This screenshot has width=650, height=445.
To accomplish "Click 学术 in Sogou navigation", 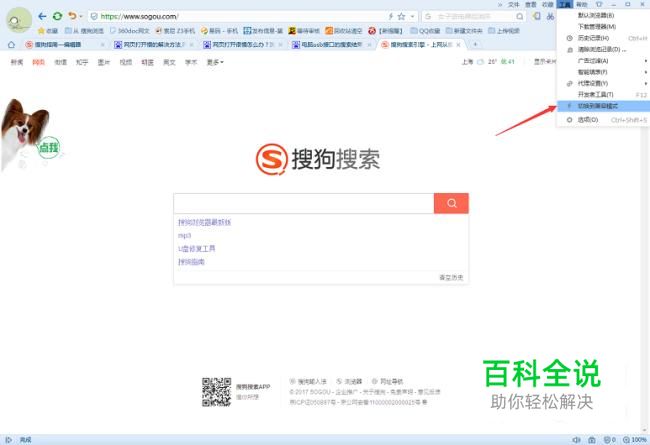I will [x=191, y=62].
